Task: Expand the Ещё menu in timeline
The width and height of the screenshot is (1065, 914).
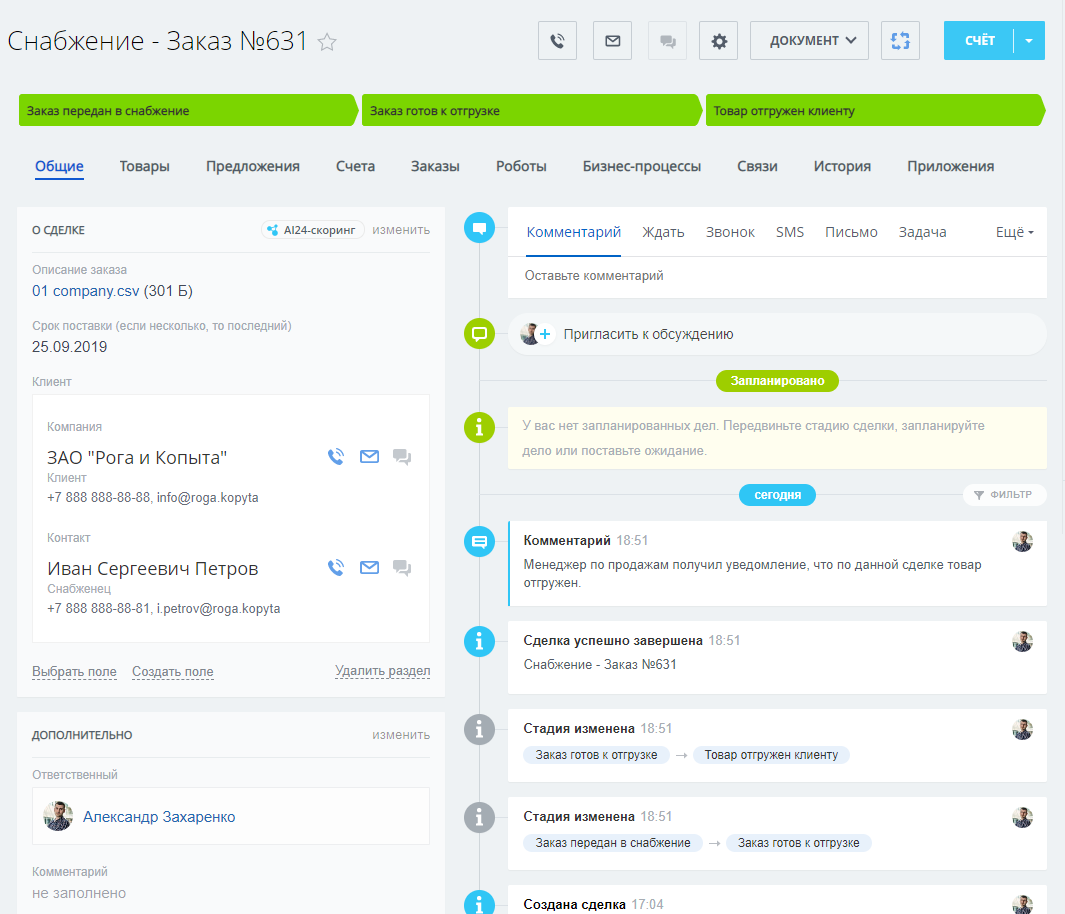Action: pos(1014,232)
